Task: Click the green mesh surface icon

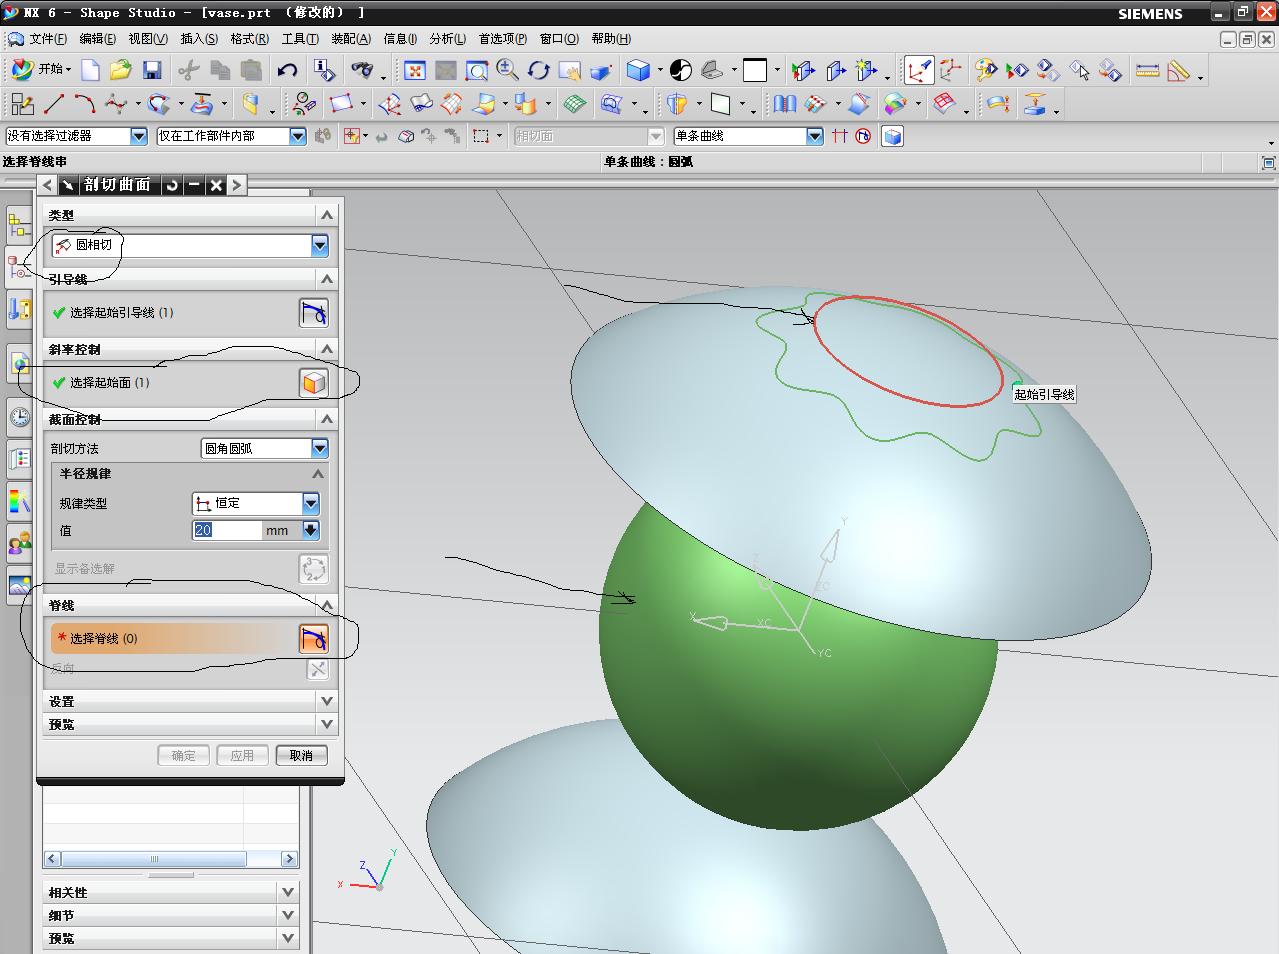Action: 574,103
